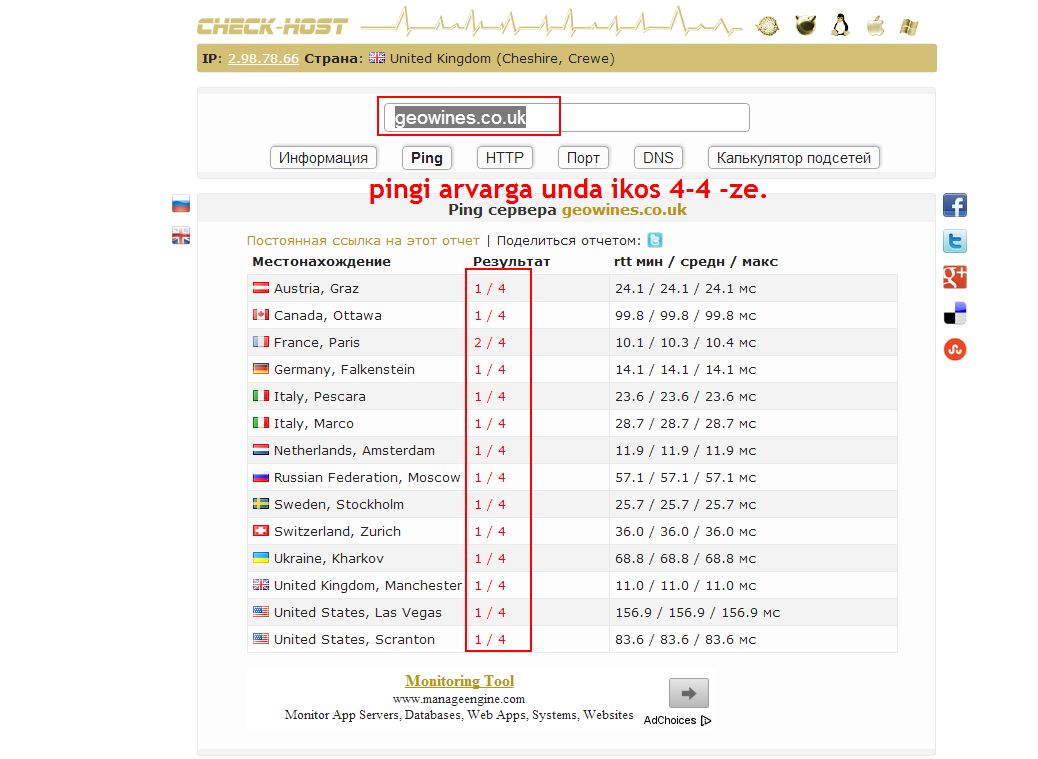The height and width of the screenshot is (759, 1038).
Task: Click the small Twitter icon next to Поделиться отчетом
Action: pyautogui.click(x=655, y=240)
